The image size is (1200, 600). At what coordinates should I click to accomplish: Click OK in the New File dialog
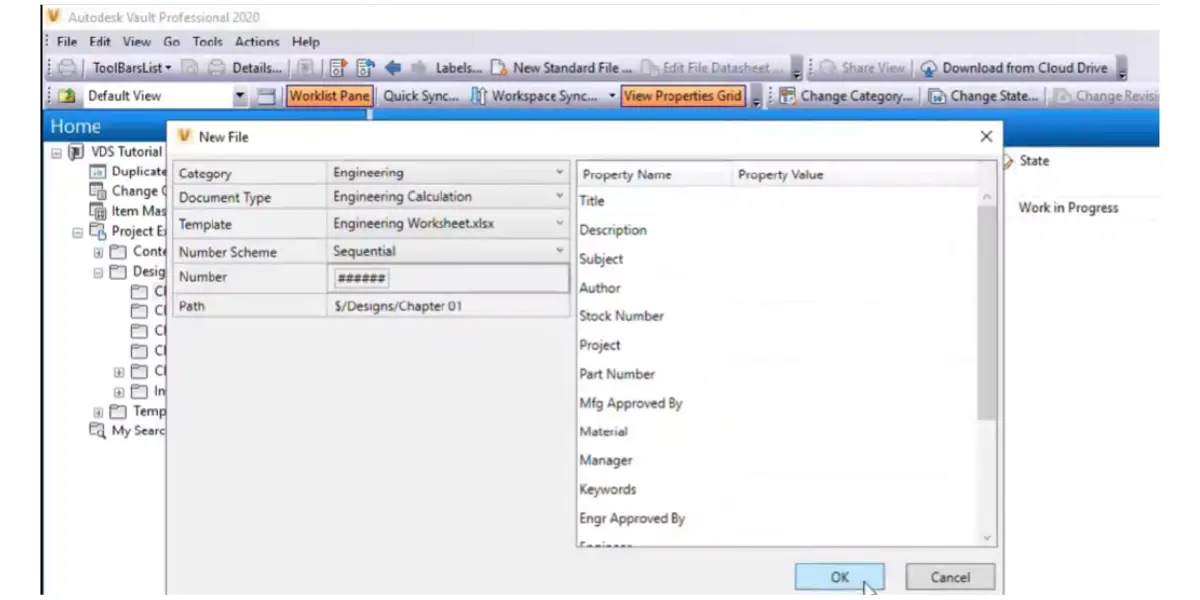pyautogui.click(x=839, y=577)
